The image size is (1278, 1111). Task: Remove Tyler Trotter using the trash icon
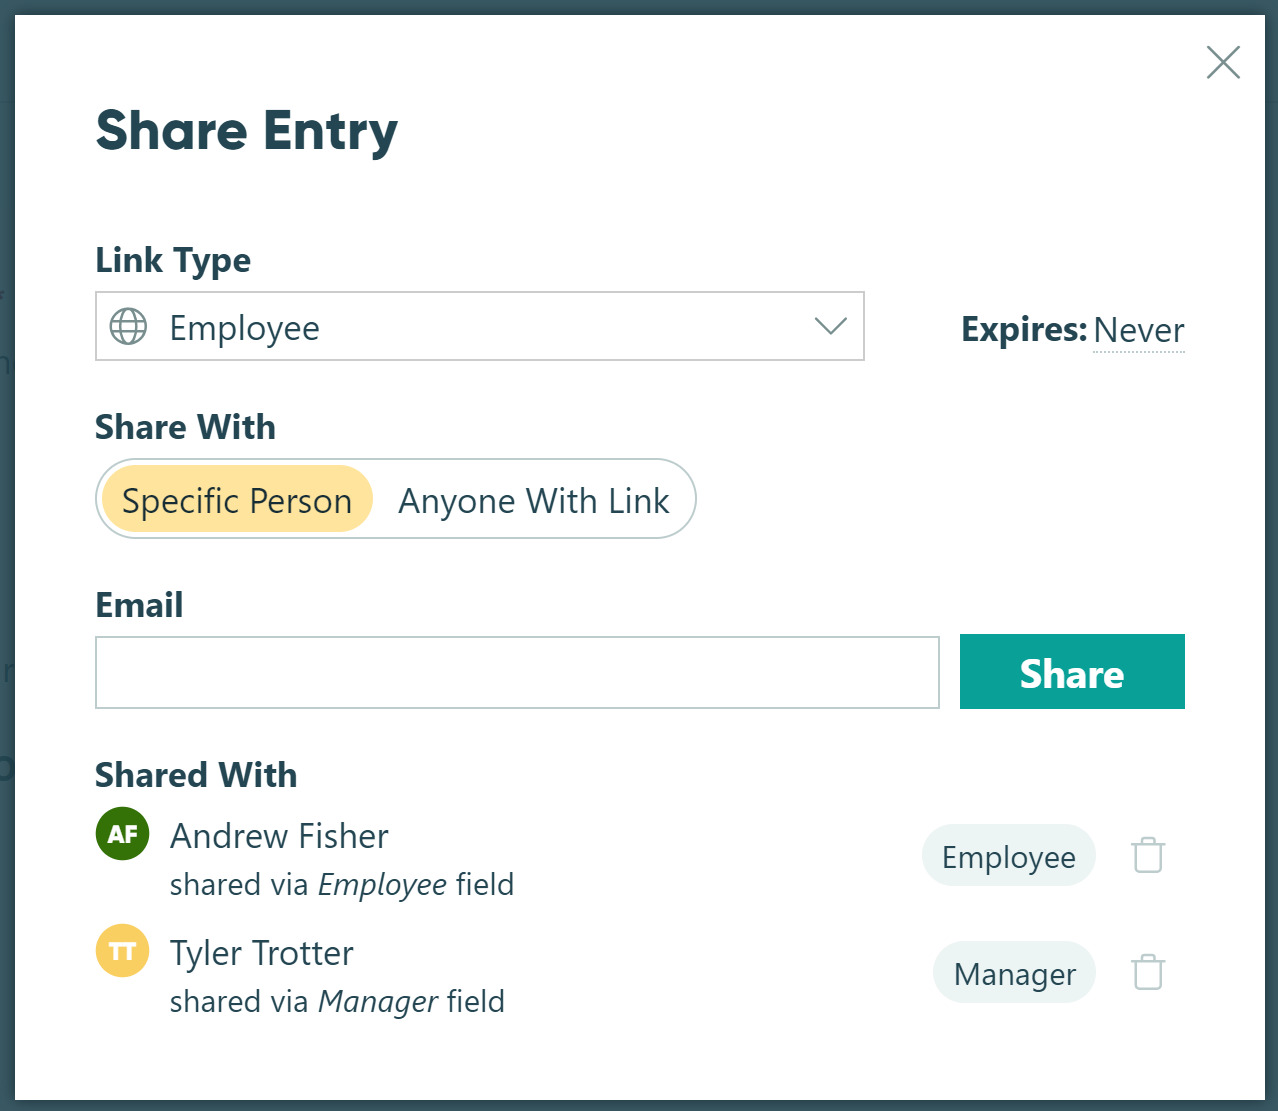[1147, 971]
